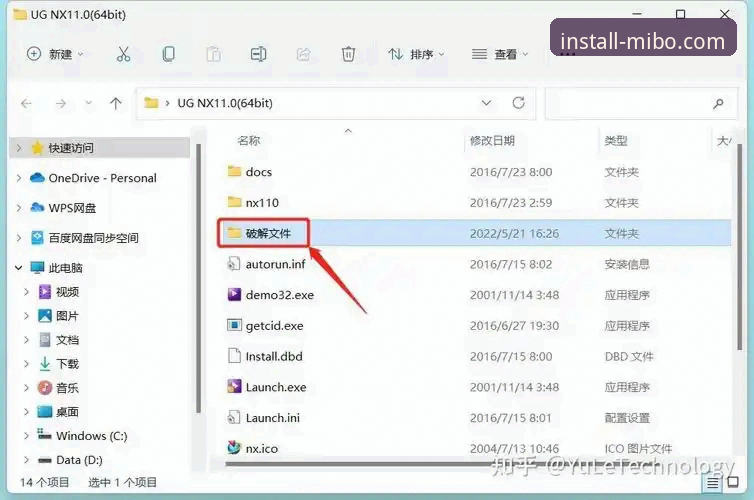Screen dimensions: 754x500
Task: Open WPS网盘 in sidebar
Action: click(72, 208)
